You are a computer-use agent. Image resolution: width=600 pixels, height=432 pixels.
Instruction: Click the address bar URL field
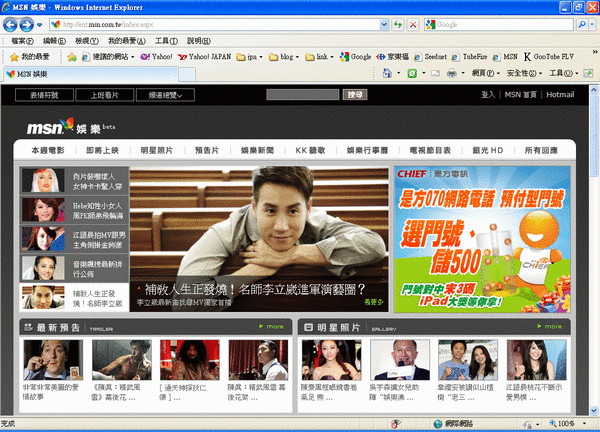pyautogui.click(x=215, y=24)
